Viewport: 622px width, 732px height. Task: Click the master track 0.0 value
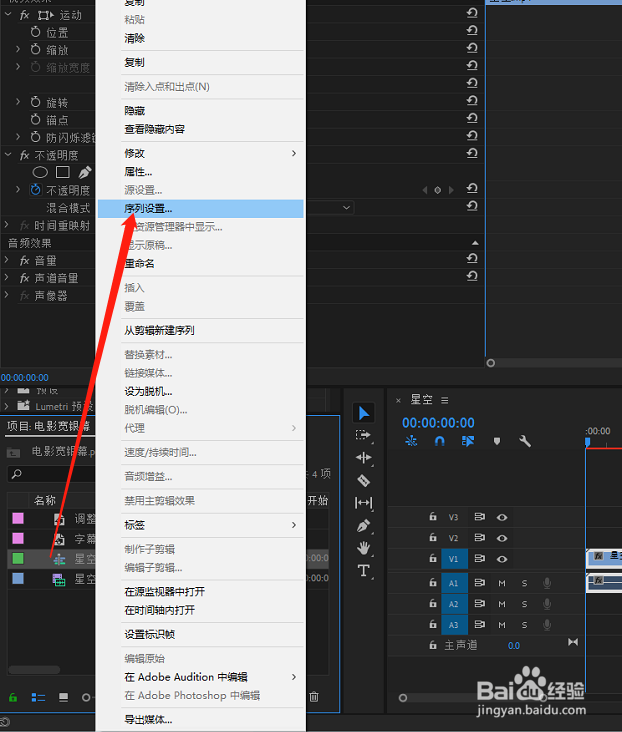[x=514, y=646]
